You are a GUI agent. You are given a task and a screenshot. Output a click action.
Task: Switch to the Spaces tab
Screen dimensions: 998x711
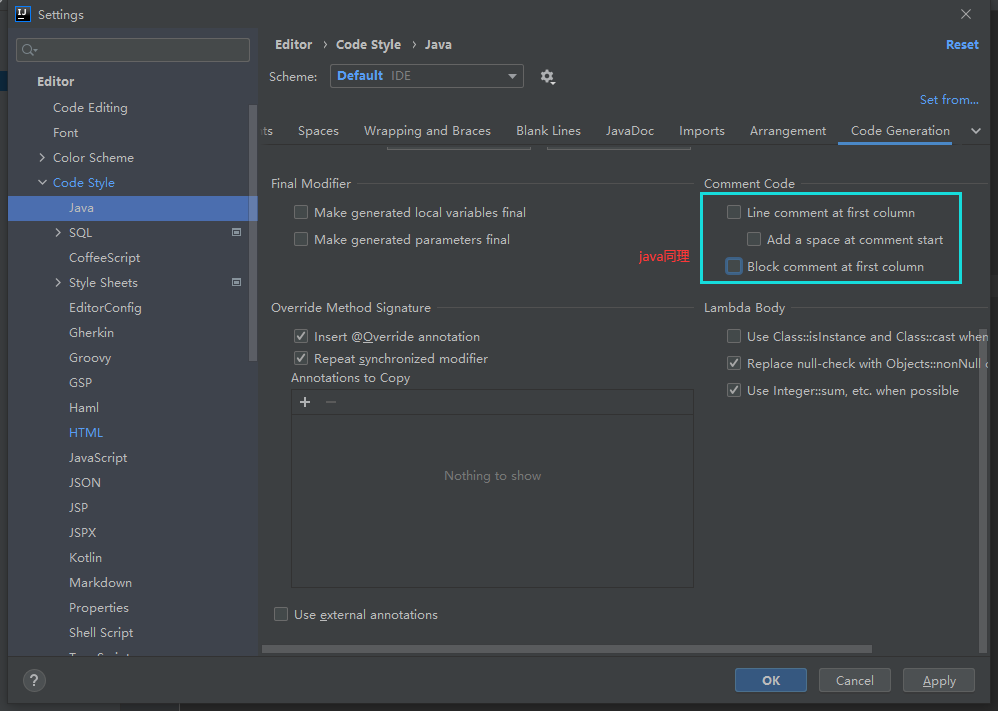(318, 130)
